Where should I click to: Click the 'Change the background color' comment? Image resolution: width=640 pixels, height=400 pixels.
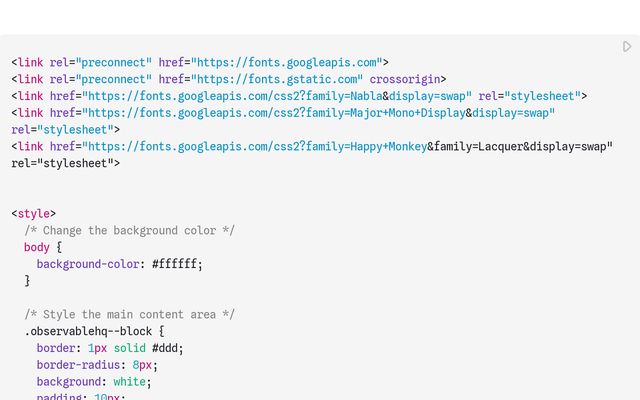tap(129, 231)
